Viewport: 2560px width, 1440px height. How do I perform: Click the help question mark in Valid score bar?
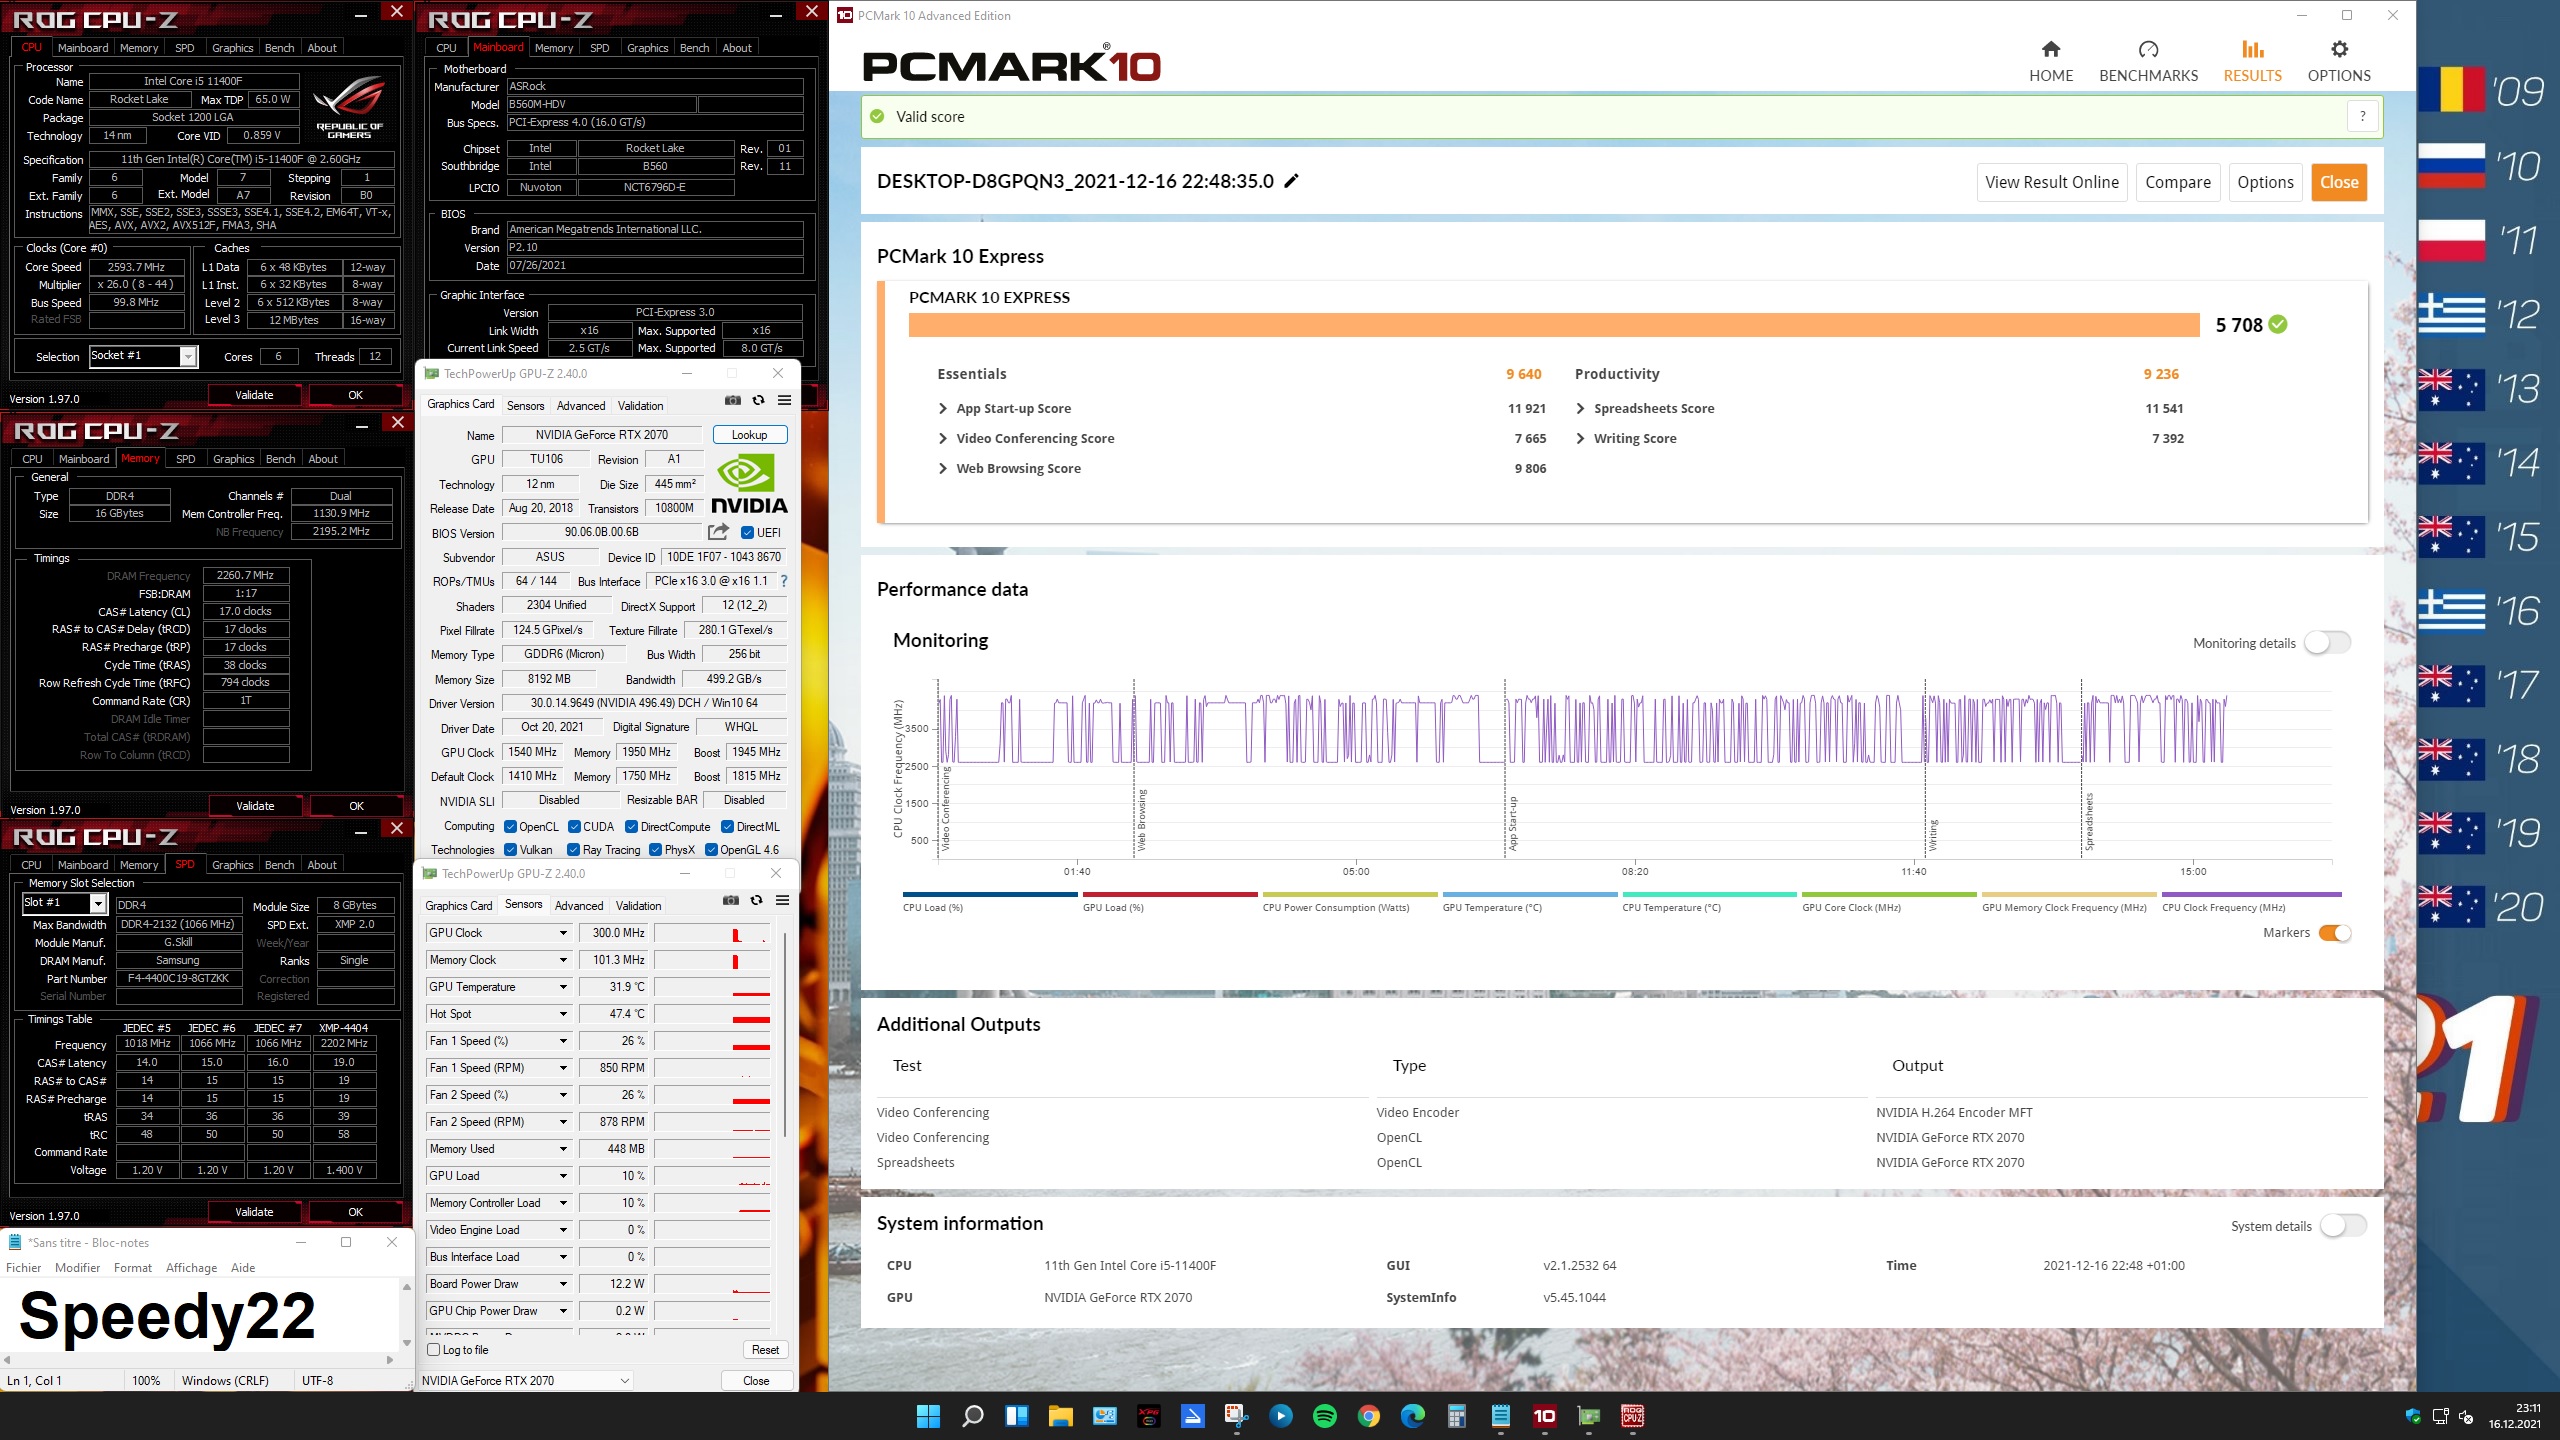pyautogui.click(x=2363, y=116)
